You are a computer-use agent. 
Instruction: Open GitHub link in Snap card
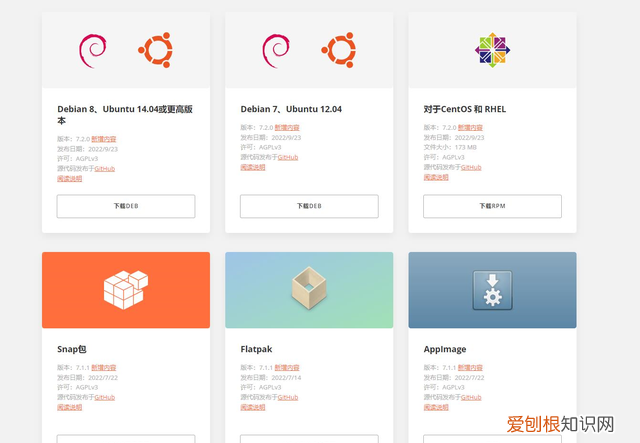click(104, 397)
